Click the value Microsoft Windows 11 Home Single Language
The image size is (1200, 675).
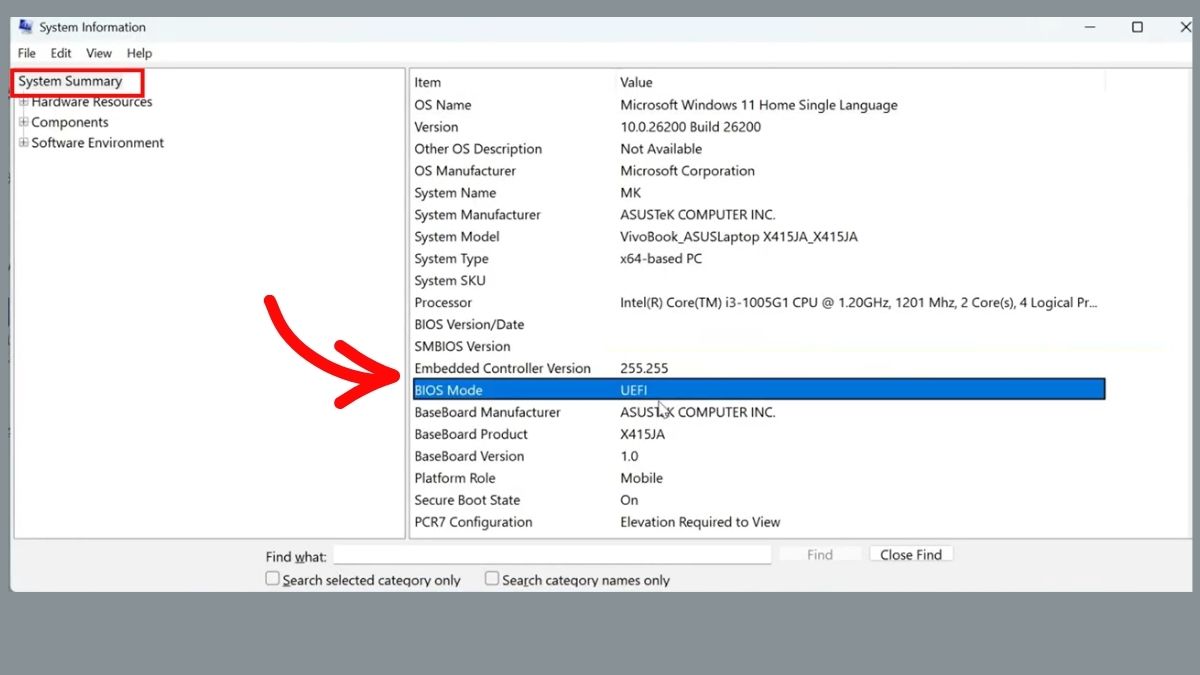[x=759, y=105]
